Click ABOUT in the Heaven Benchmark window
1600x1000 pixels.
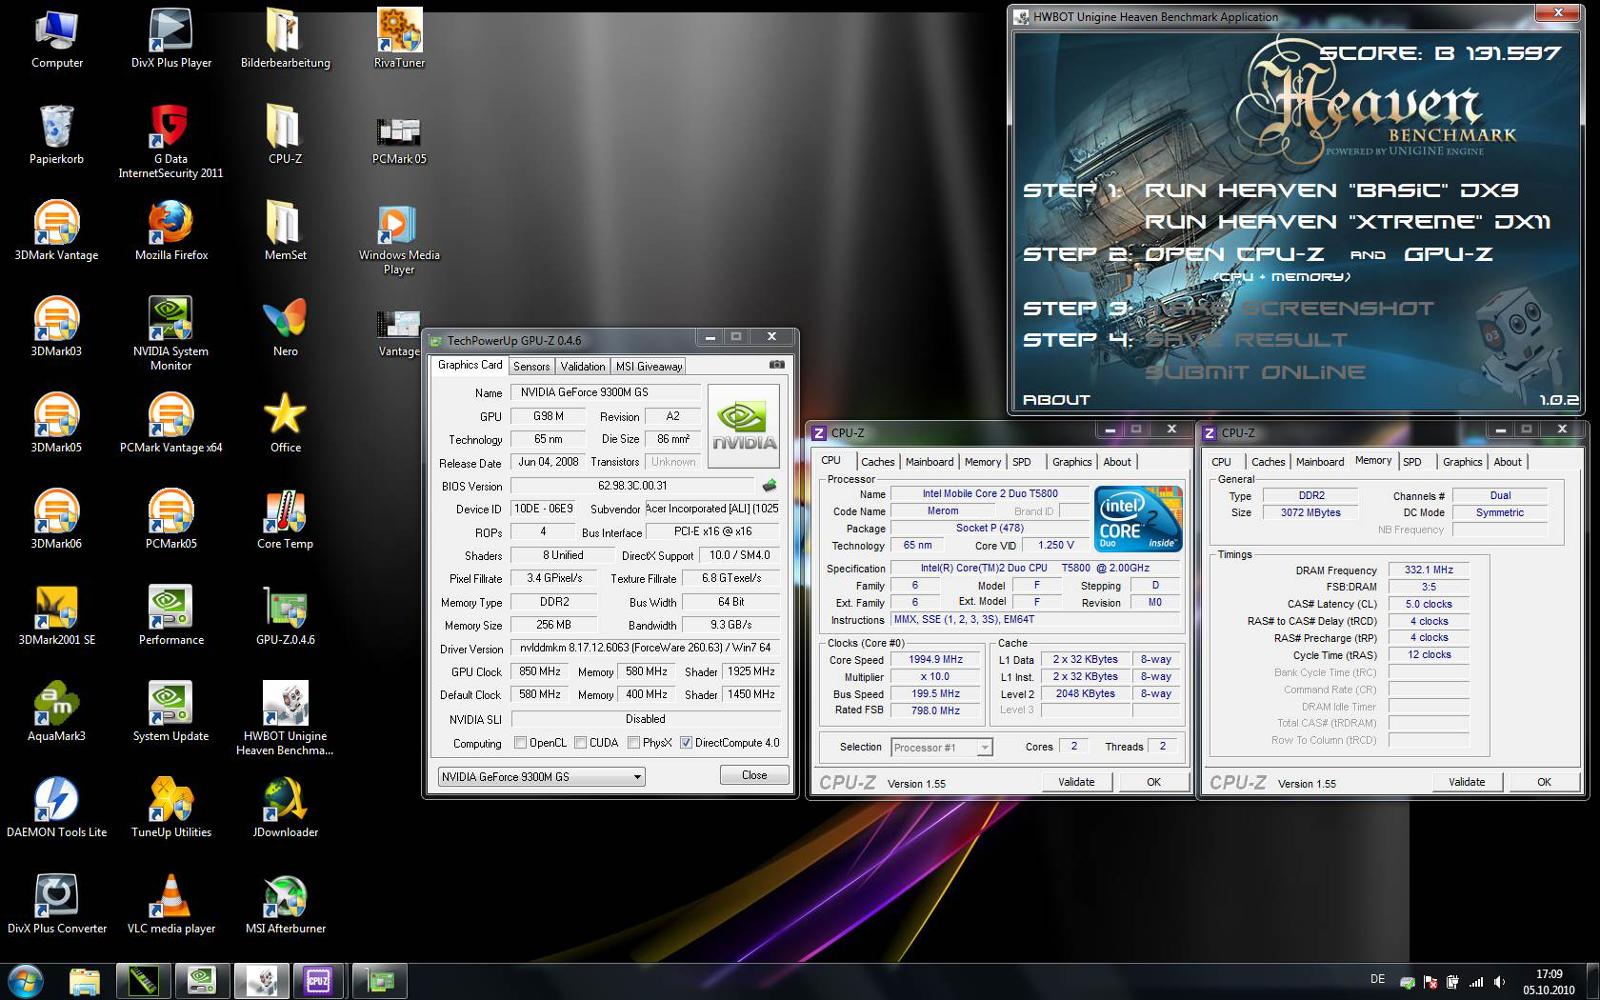1056,400
